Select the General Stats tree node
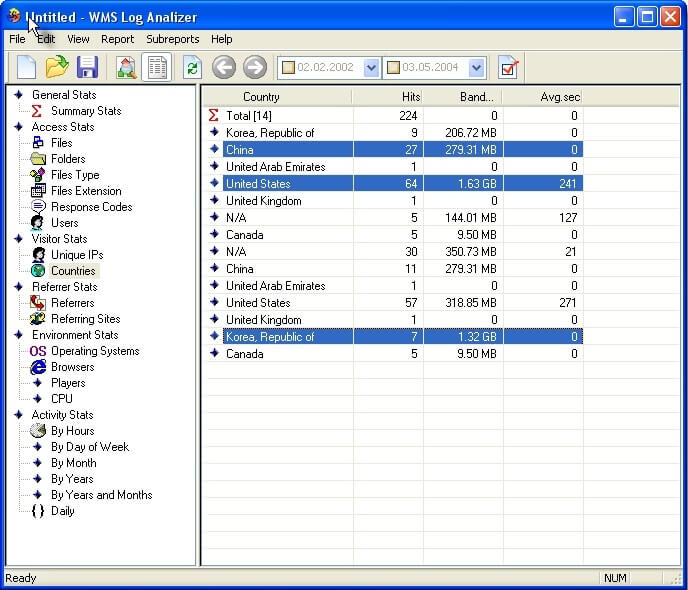688x590 pixels. [64, 95]
